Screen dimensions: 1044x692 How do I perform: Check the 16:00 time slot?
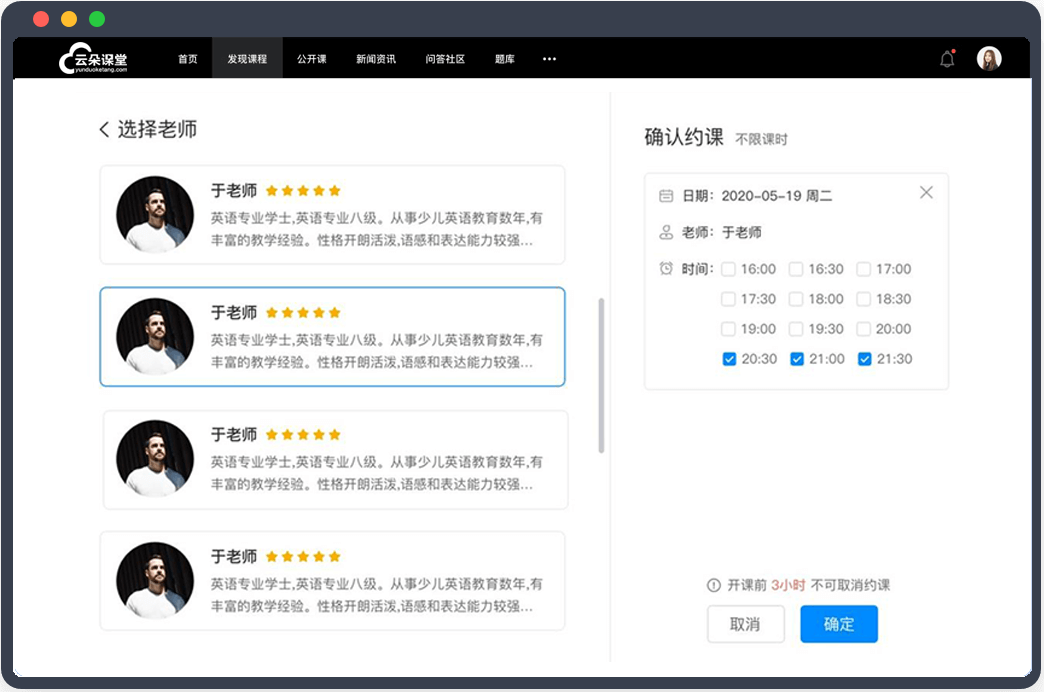[x=728, y=269]
